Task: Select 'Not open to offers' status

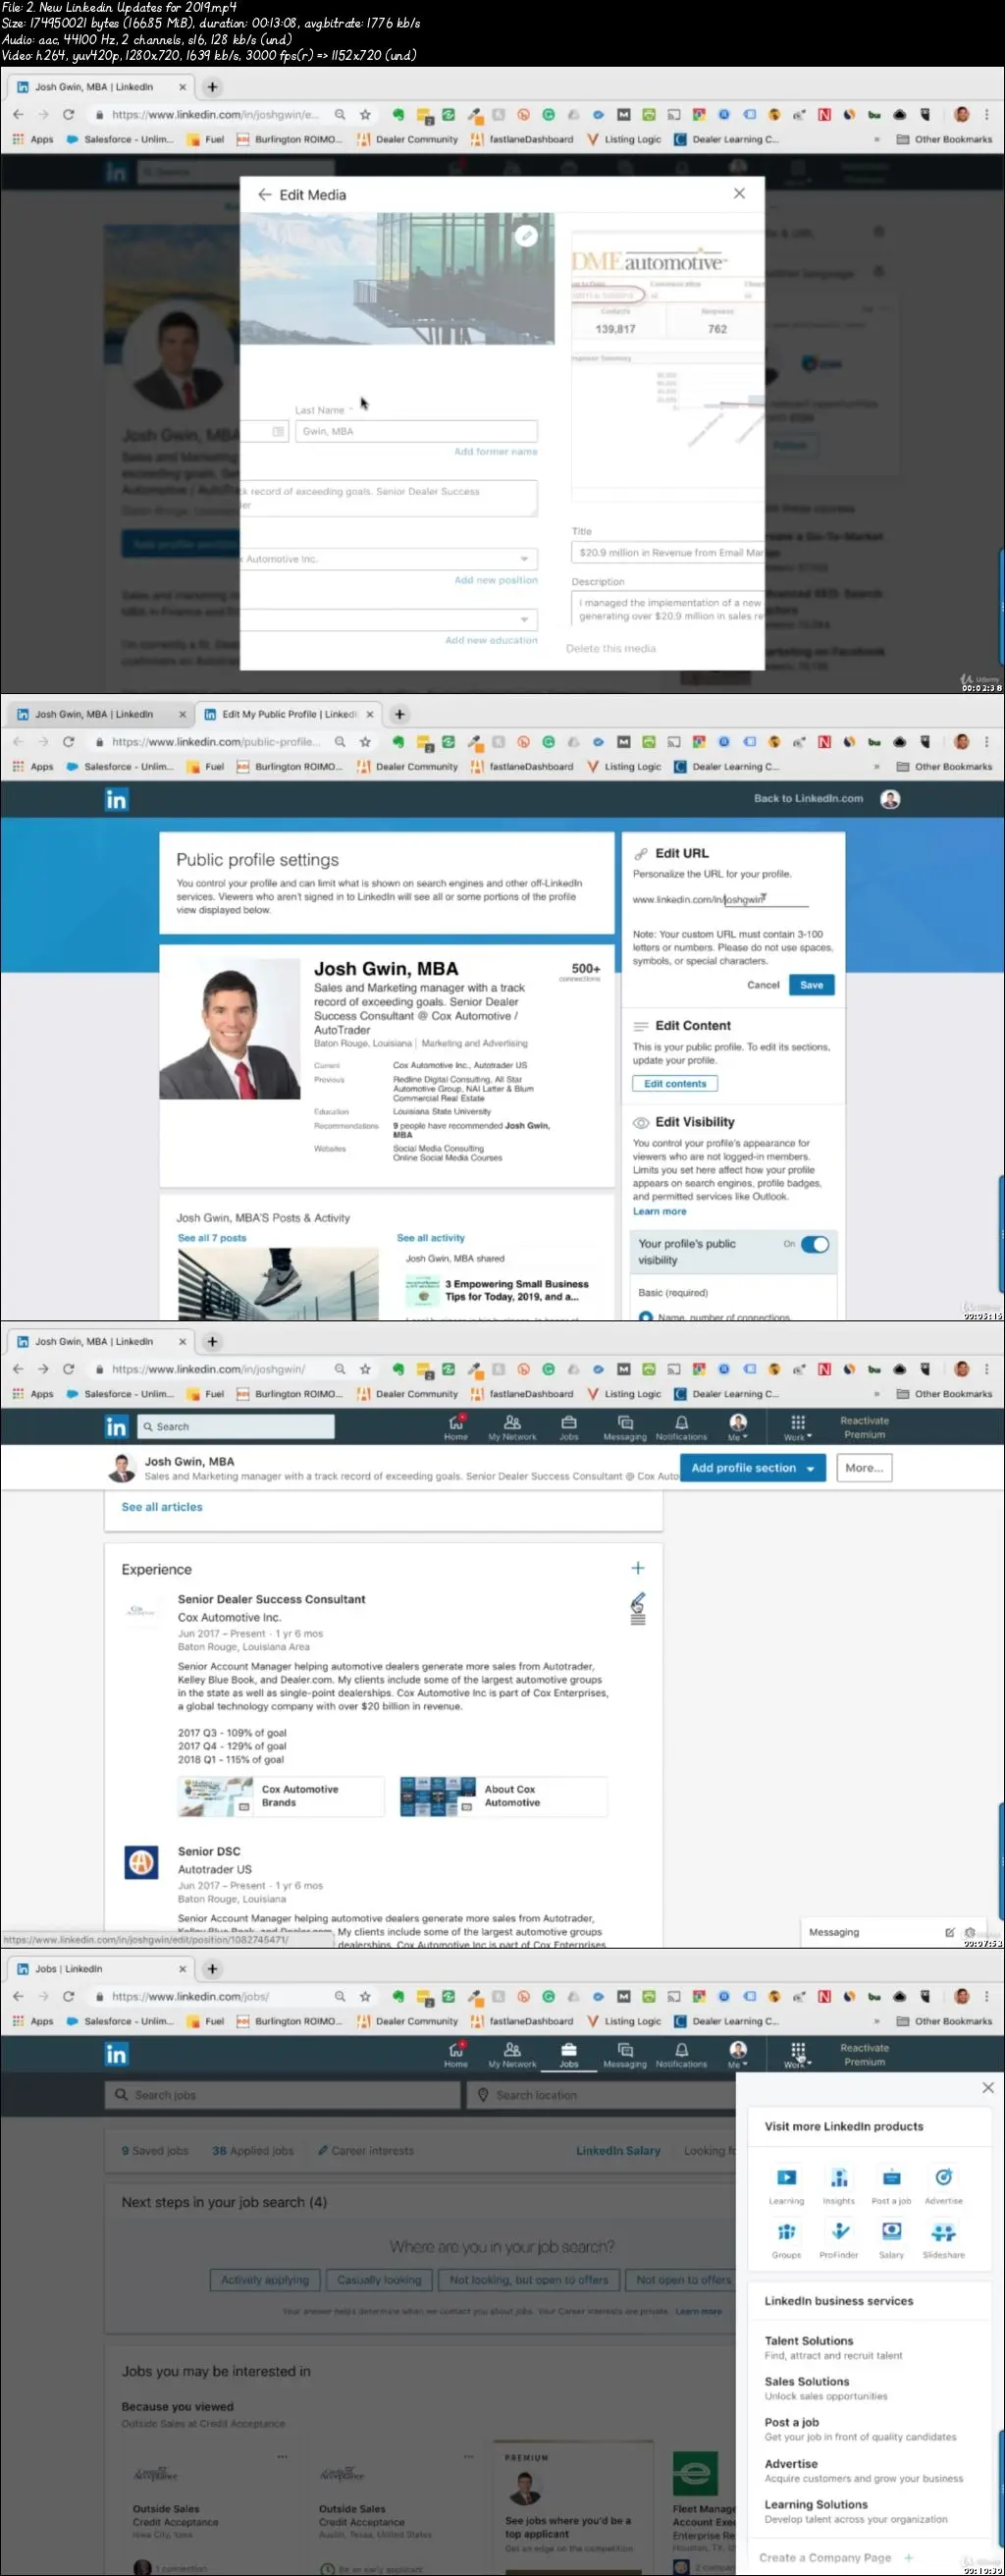Action: (x=683, y=2279)
